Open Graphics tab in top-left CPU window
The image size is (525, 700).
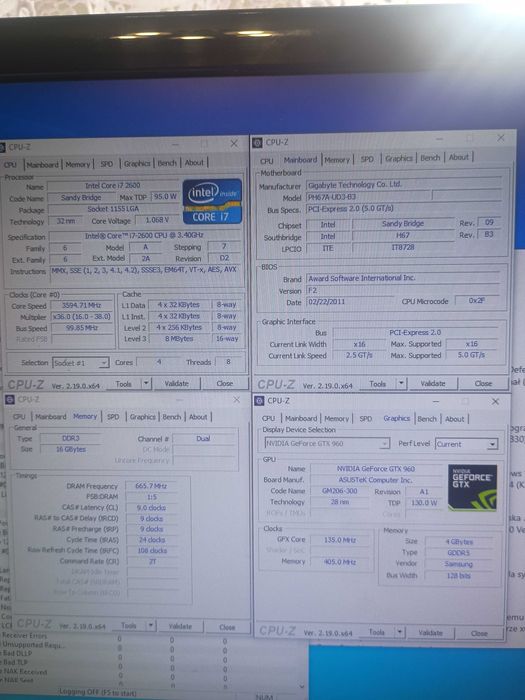click(137, 163)
